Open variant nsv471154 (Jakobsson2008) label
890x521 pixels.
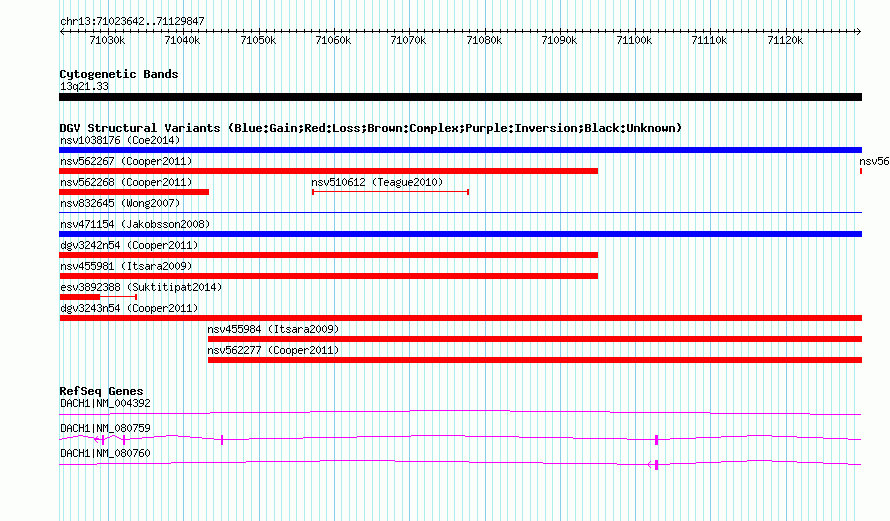[135, 224]
